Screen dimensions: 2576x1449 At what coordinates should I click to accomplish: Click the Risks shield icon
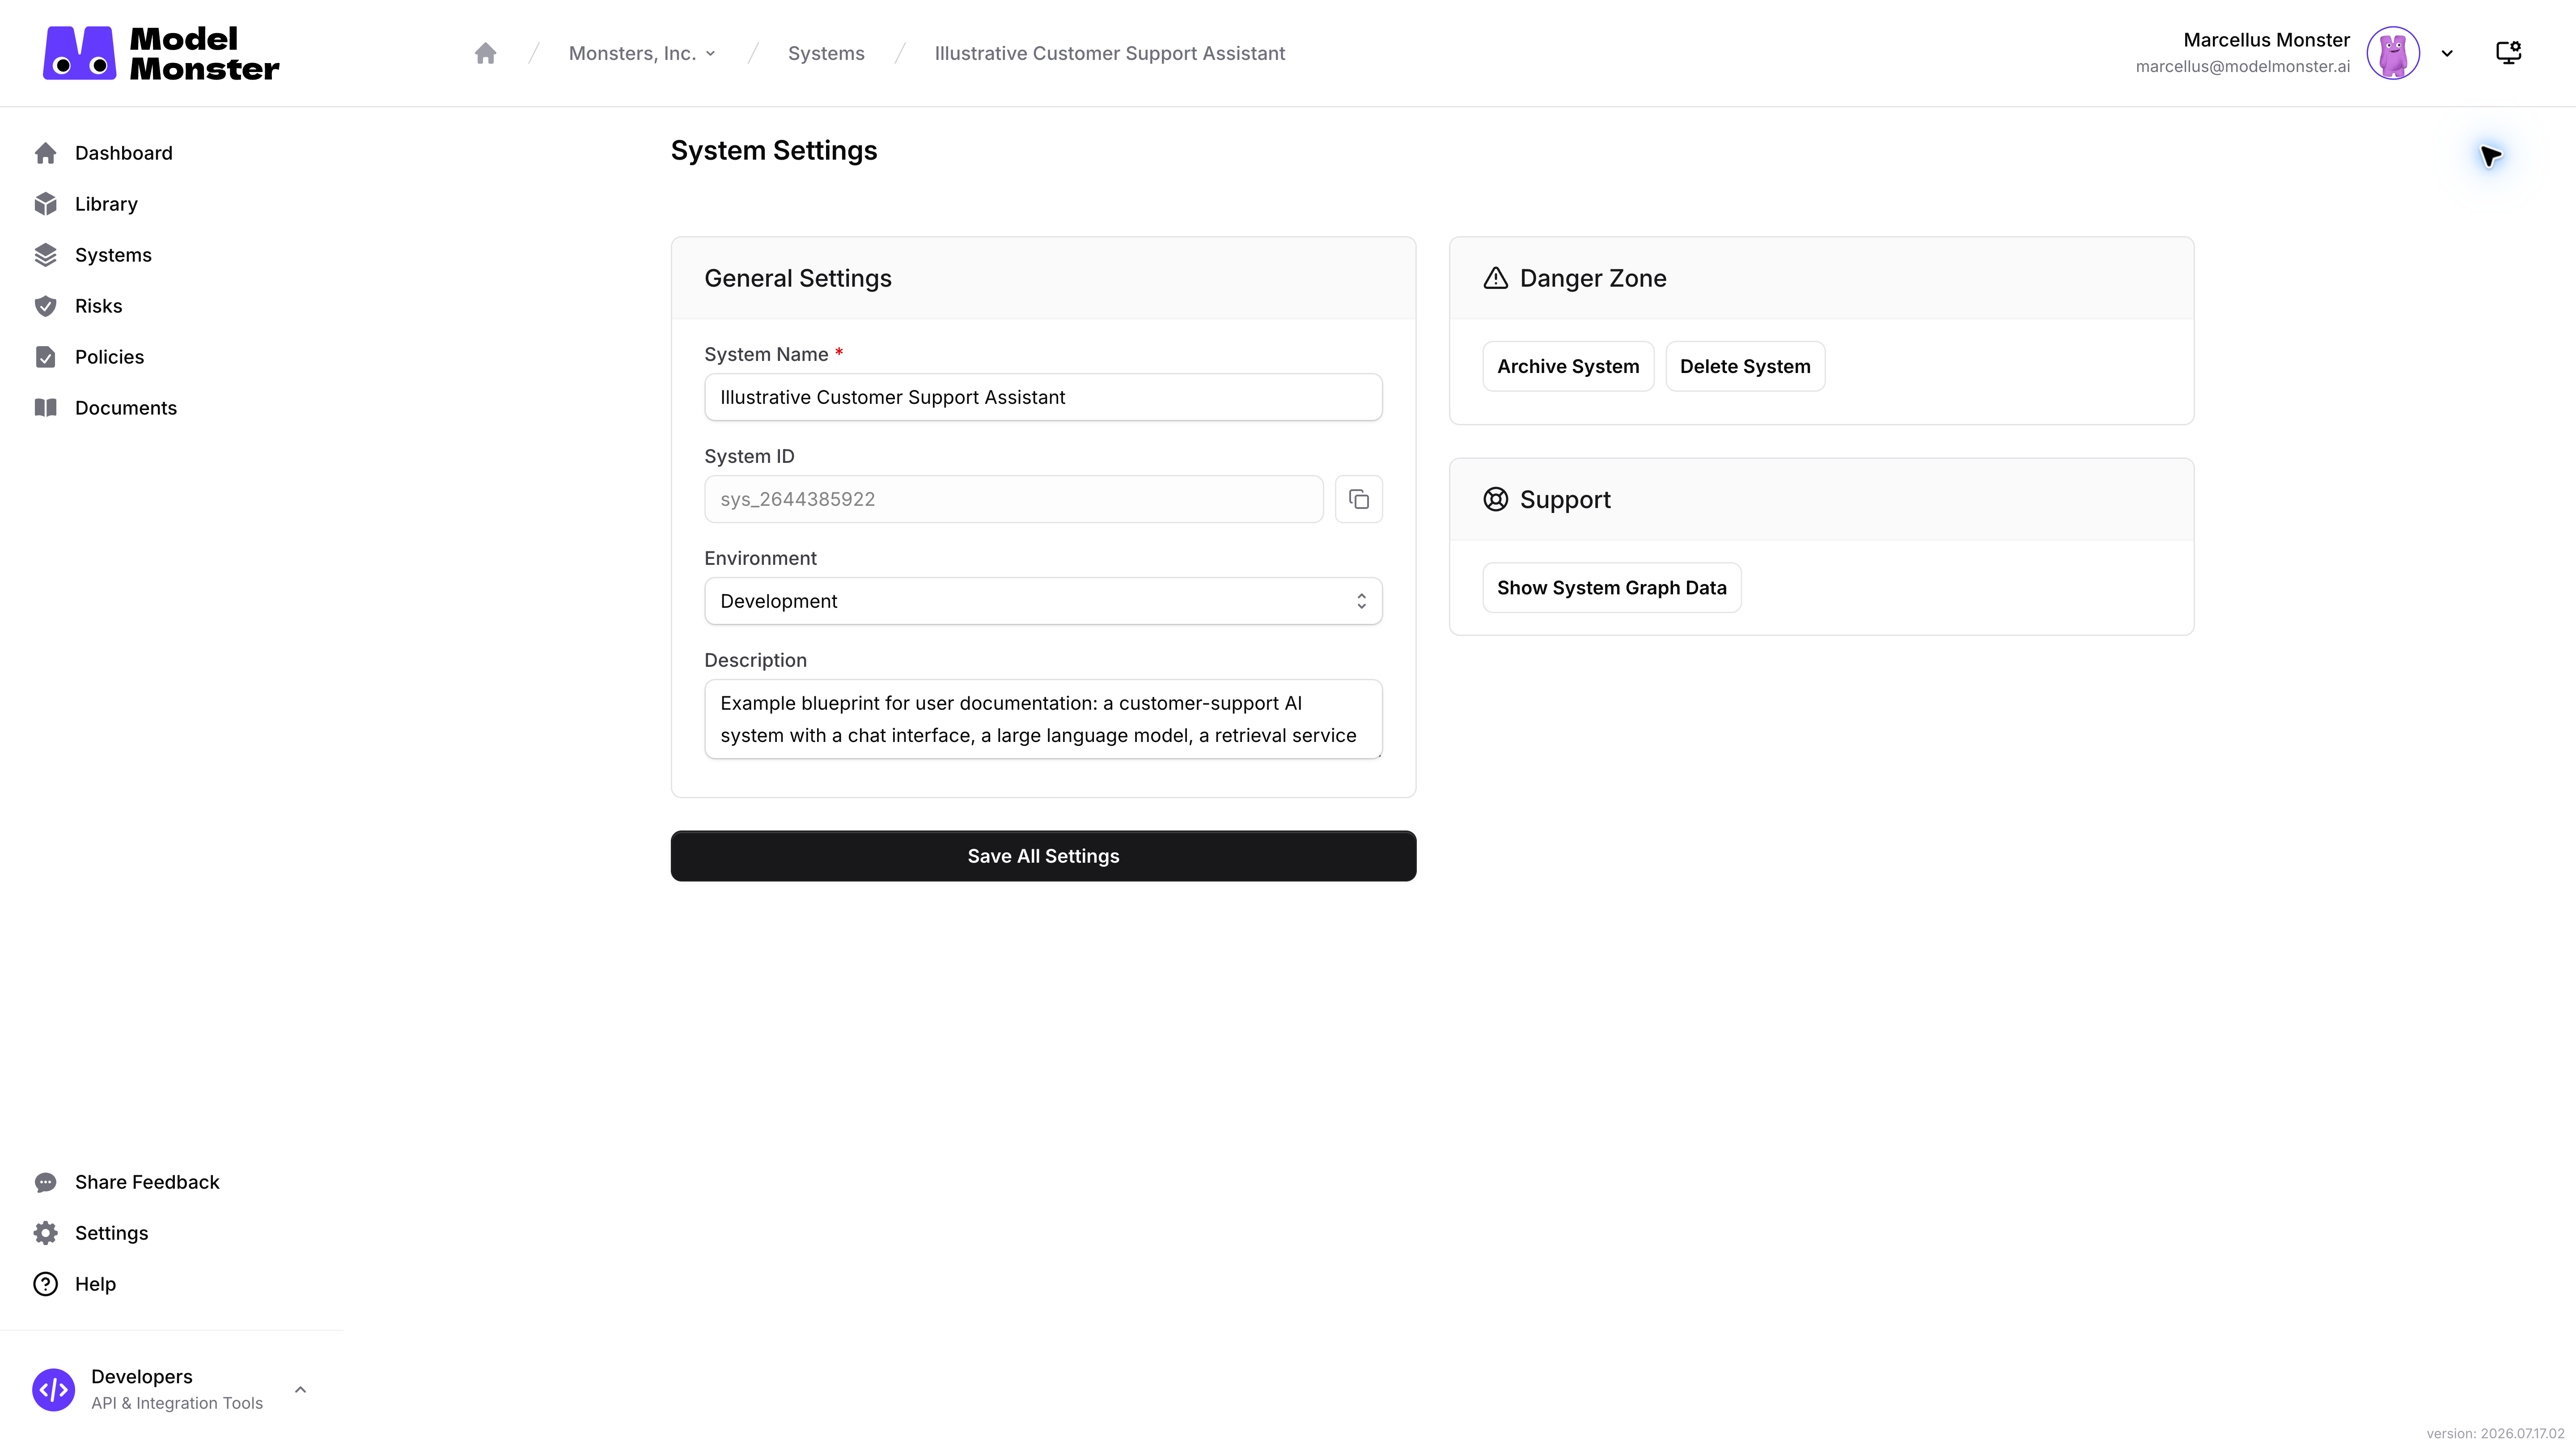coord(45,306)
